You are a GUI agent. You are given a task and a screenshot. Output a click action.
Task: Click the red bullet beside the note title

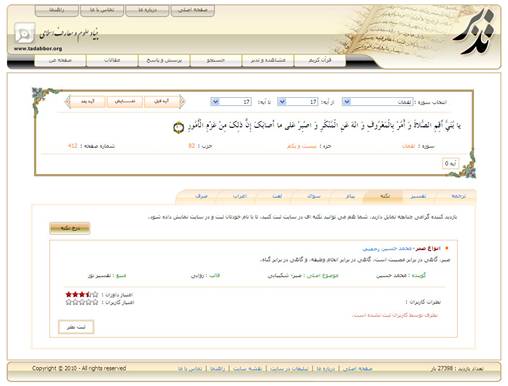pos(447,248)
